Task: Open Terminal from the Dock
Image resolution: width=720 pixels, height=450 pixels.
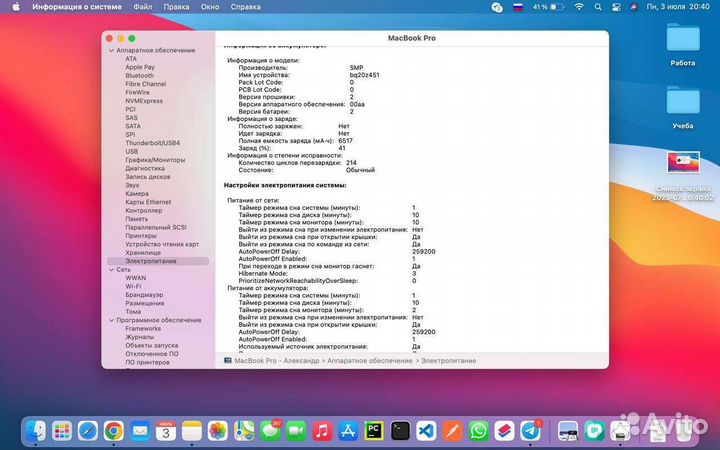Action: pyautogui.click(x=400, y=431)
